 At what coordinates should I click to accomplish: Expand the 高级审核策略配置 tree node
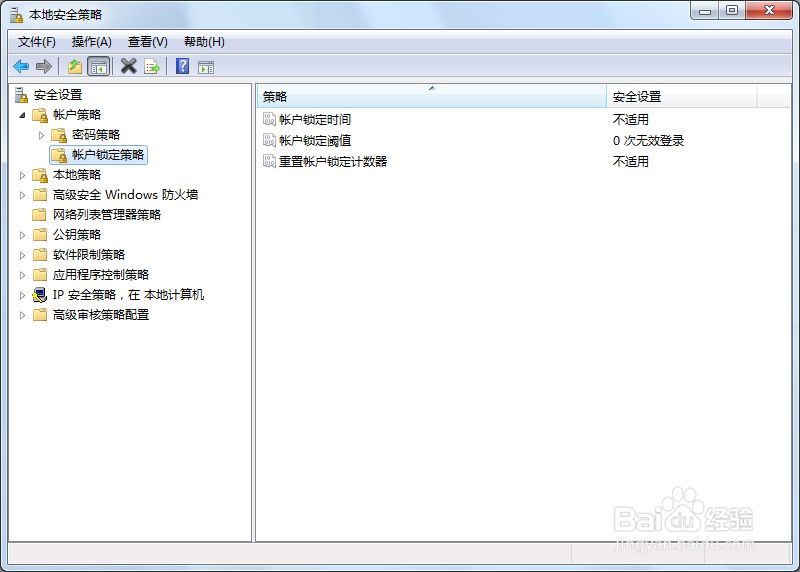click(x=22, y=315)
